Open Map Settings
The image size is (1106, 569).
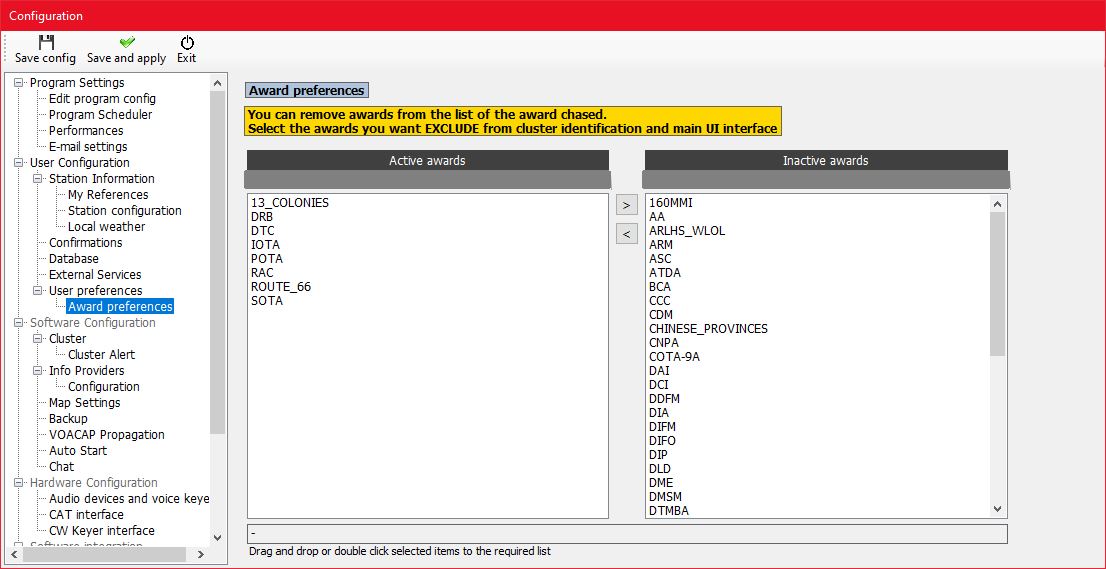(85, 403)
